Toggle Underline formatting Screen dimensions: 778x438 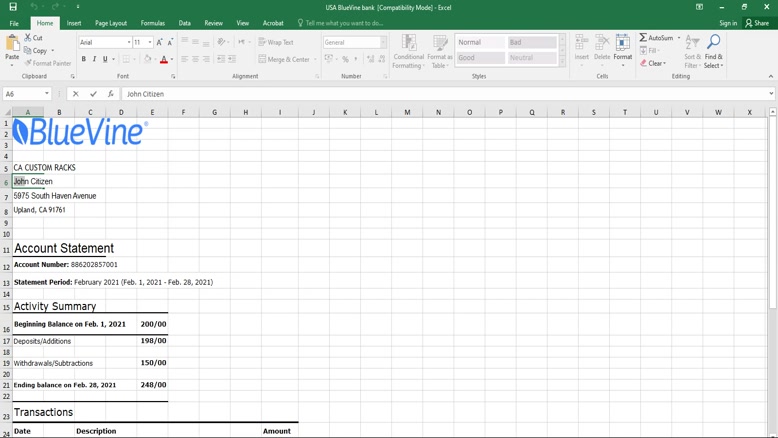click(105, 59)
